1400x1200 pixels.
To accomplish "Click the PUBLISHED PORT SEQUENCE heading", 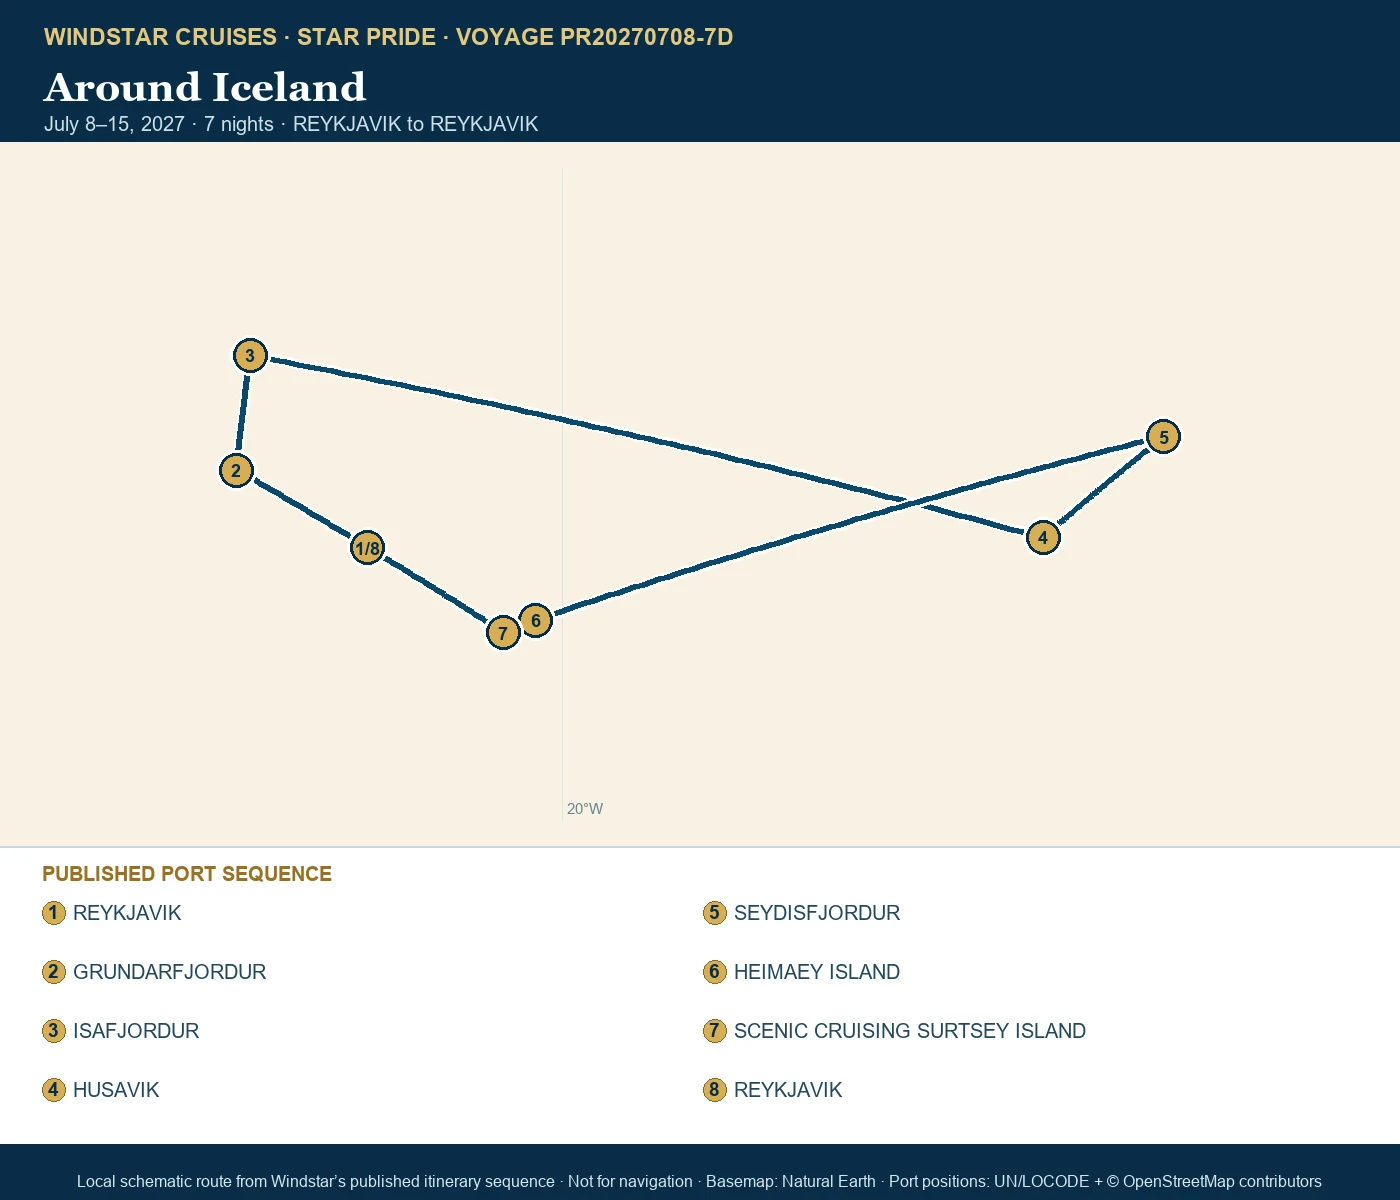I will 187,874.
